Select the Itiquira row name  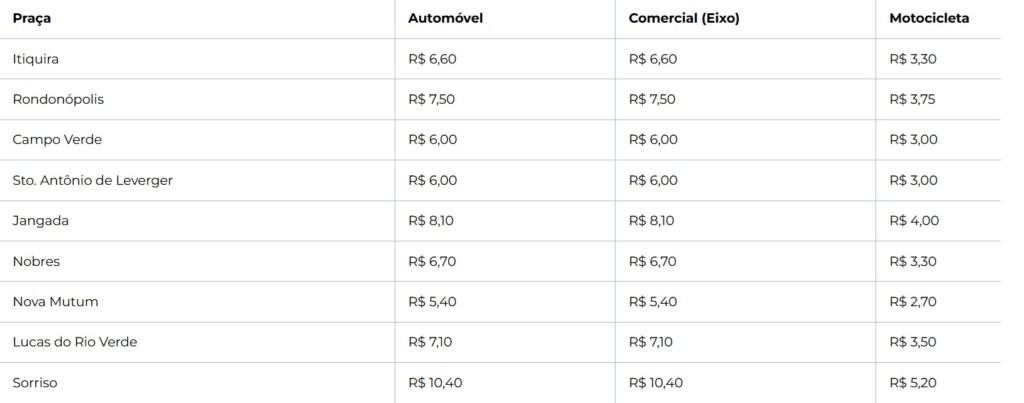pyautogui.click(x=36, y=59)
